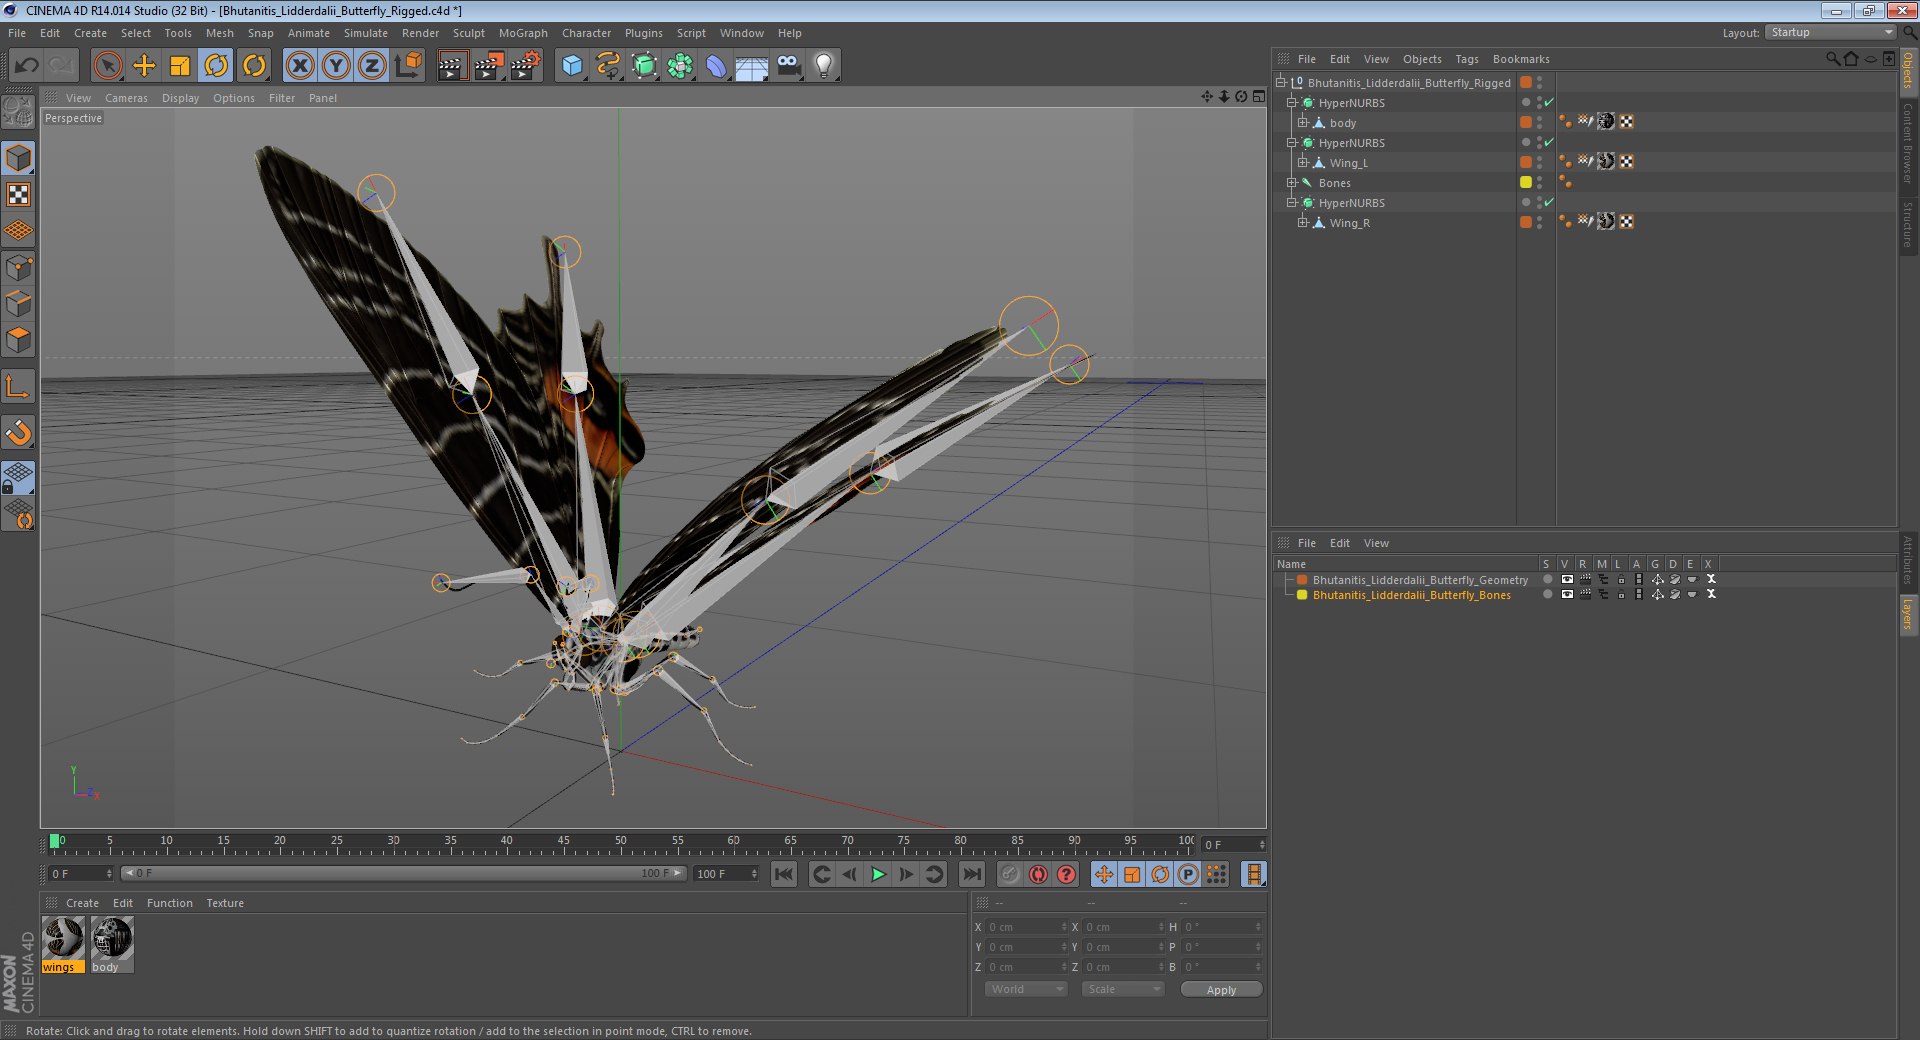Toggle autokeying button
The width and height of the screenshot is (1920, 1040).
point(1038,874)
